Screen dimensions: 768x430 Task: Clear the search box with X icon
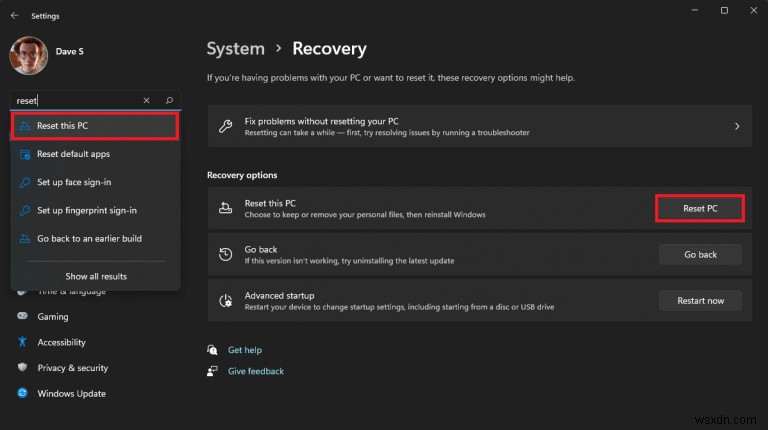click(146, 100)
